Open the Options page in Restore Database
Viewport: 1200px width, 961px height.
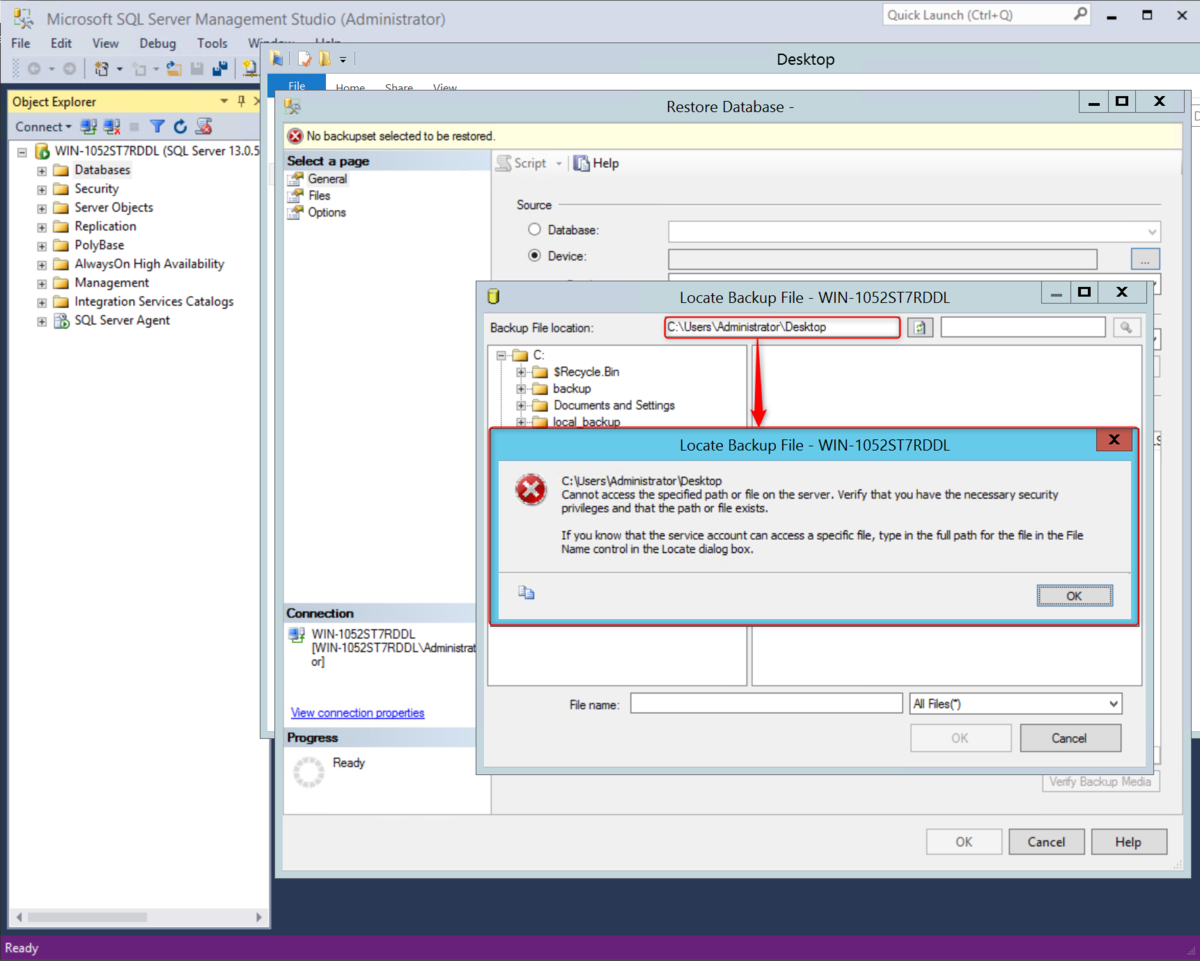pyautogui.click(x=326, y=212)
